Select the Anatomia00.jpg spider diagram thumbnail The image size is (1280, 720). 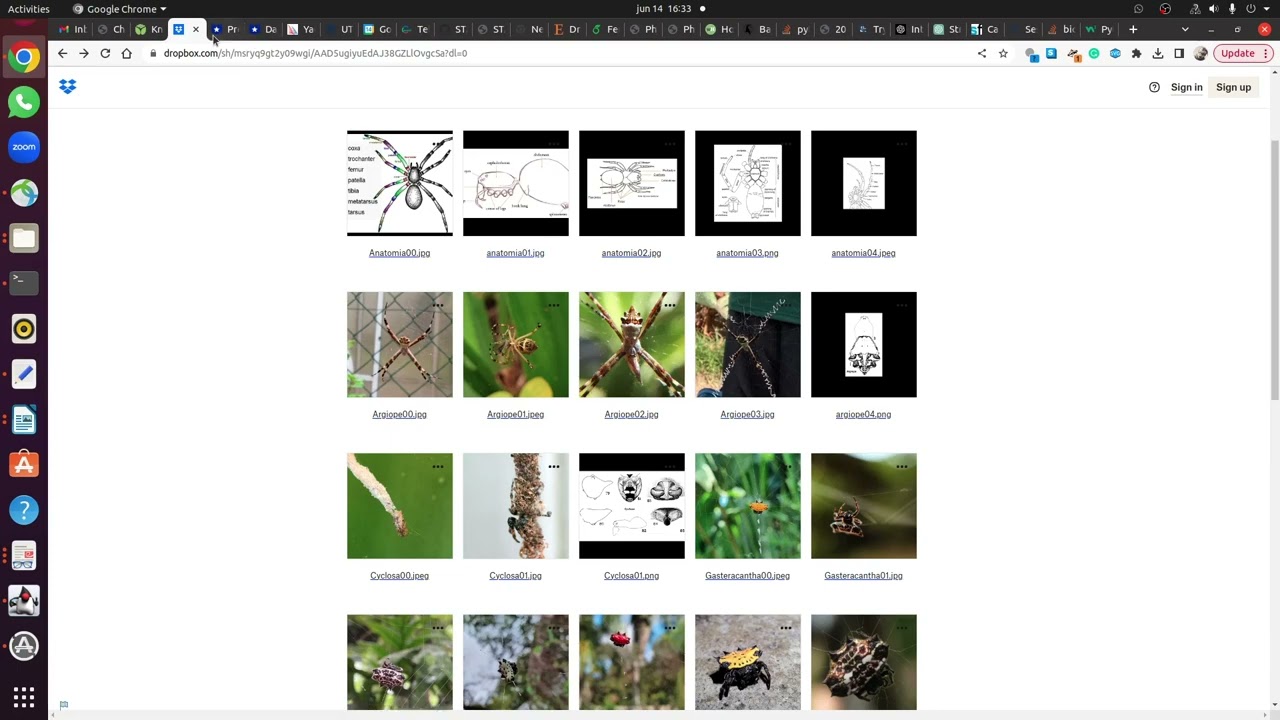click(x=400, y=184)
